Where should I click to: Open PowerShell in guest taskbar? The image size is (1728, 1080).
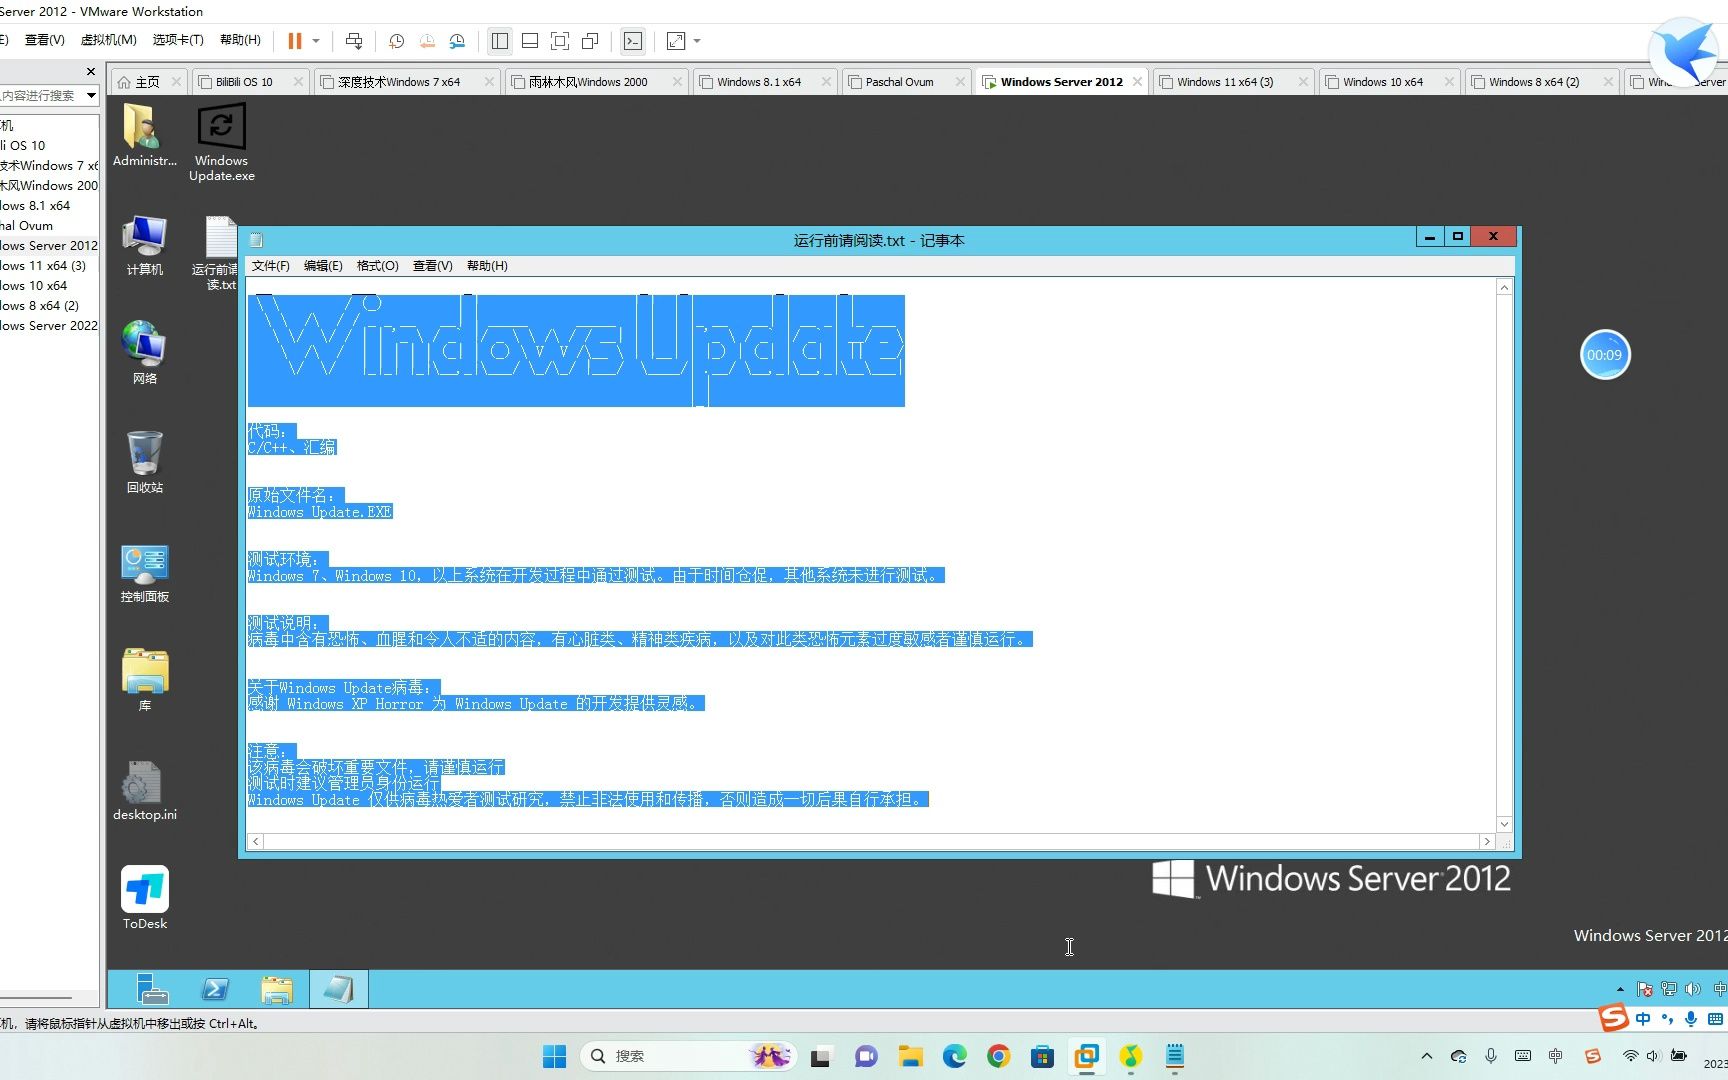(215, 989)
